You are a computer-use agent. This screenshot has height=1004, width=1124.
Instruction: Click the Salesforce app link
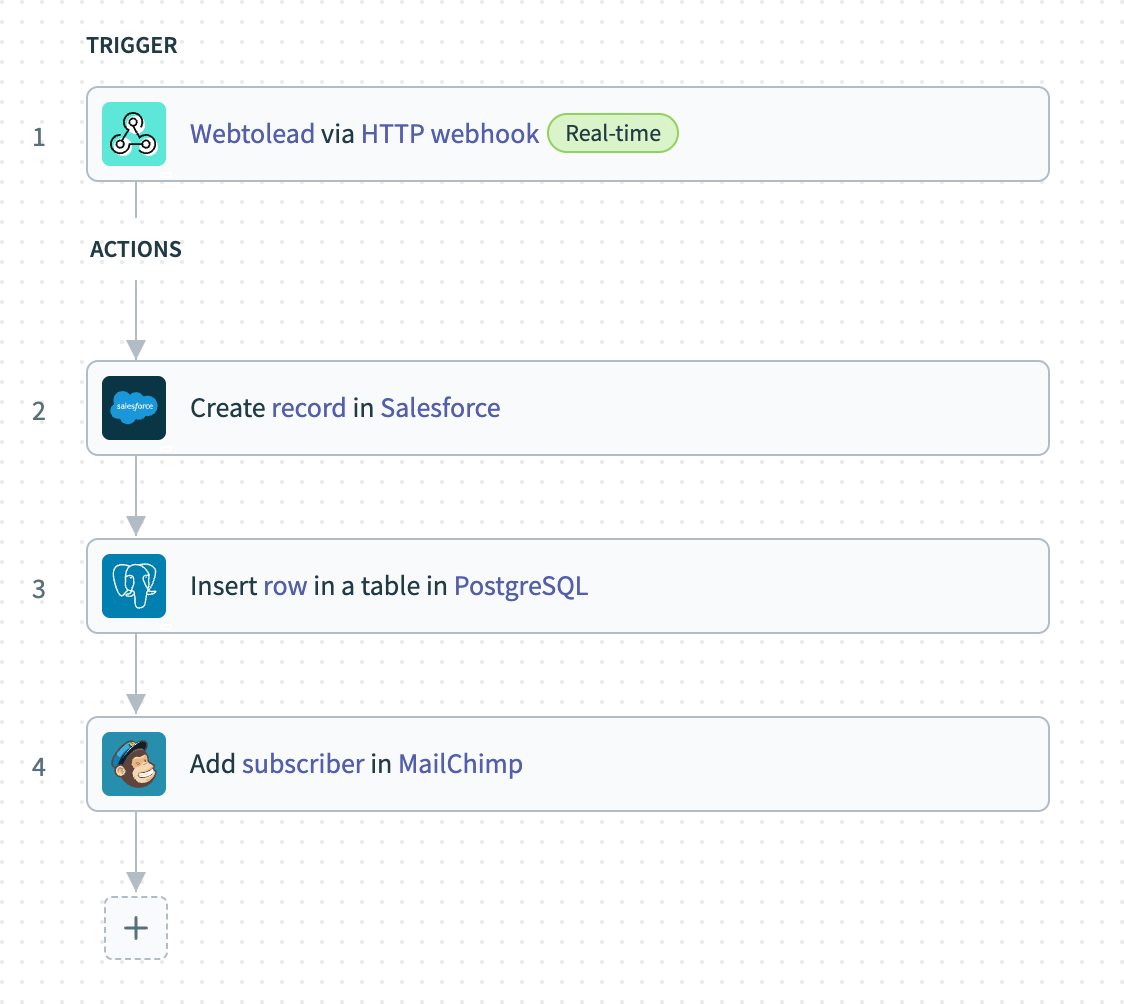(440, 408)
